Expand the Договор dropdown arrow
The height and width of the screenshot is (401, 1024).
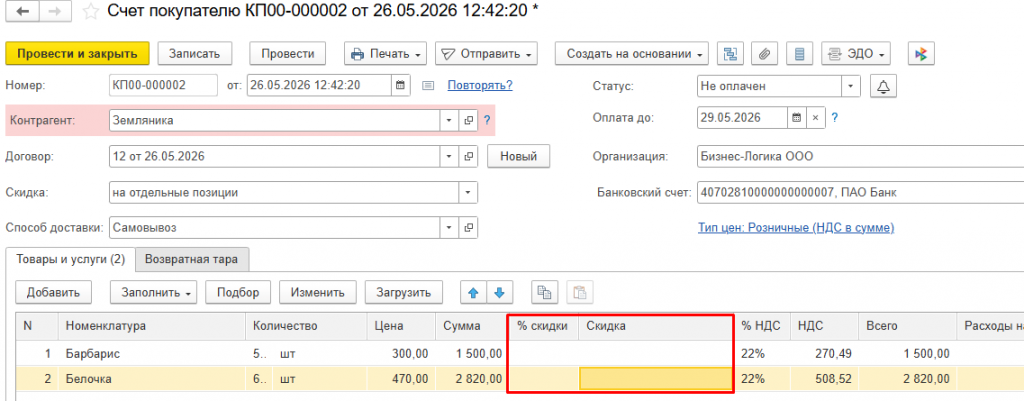[x=449, y=156]
